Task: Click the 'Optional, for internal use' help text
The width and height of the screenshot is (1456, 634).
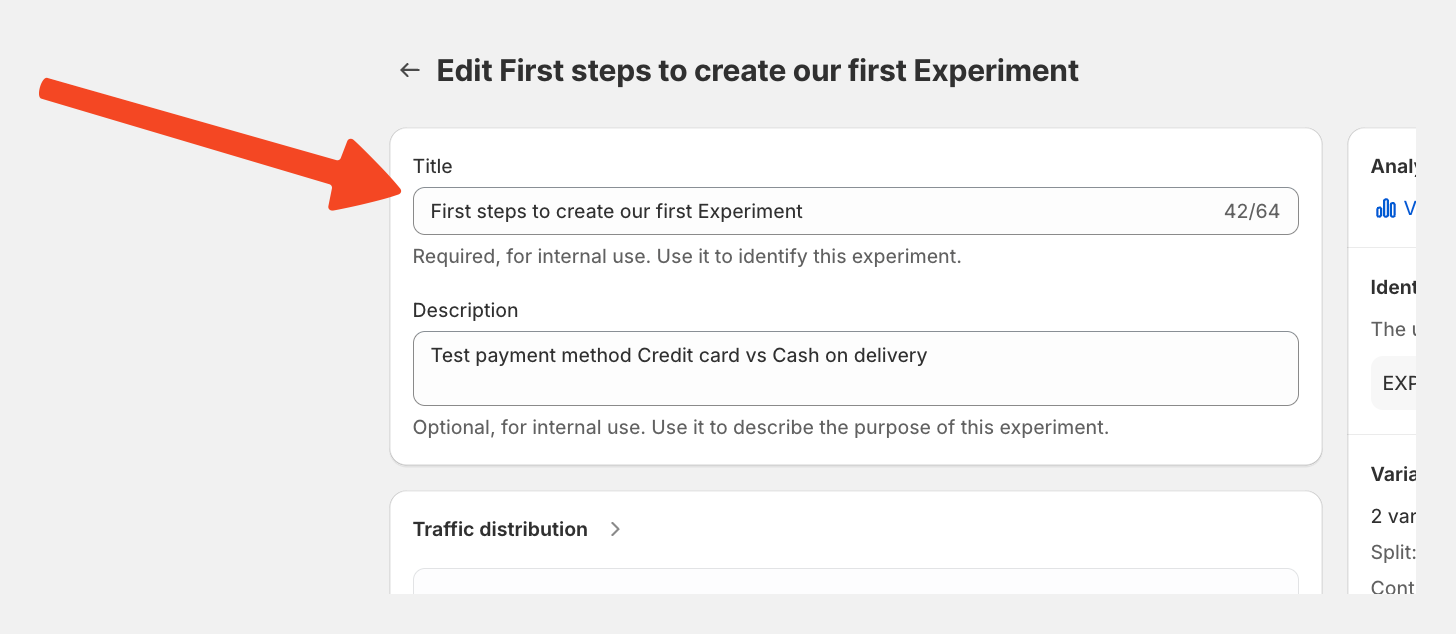Action: 760,427
